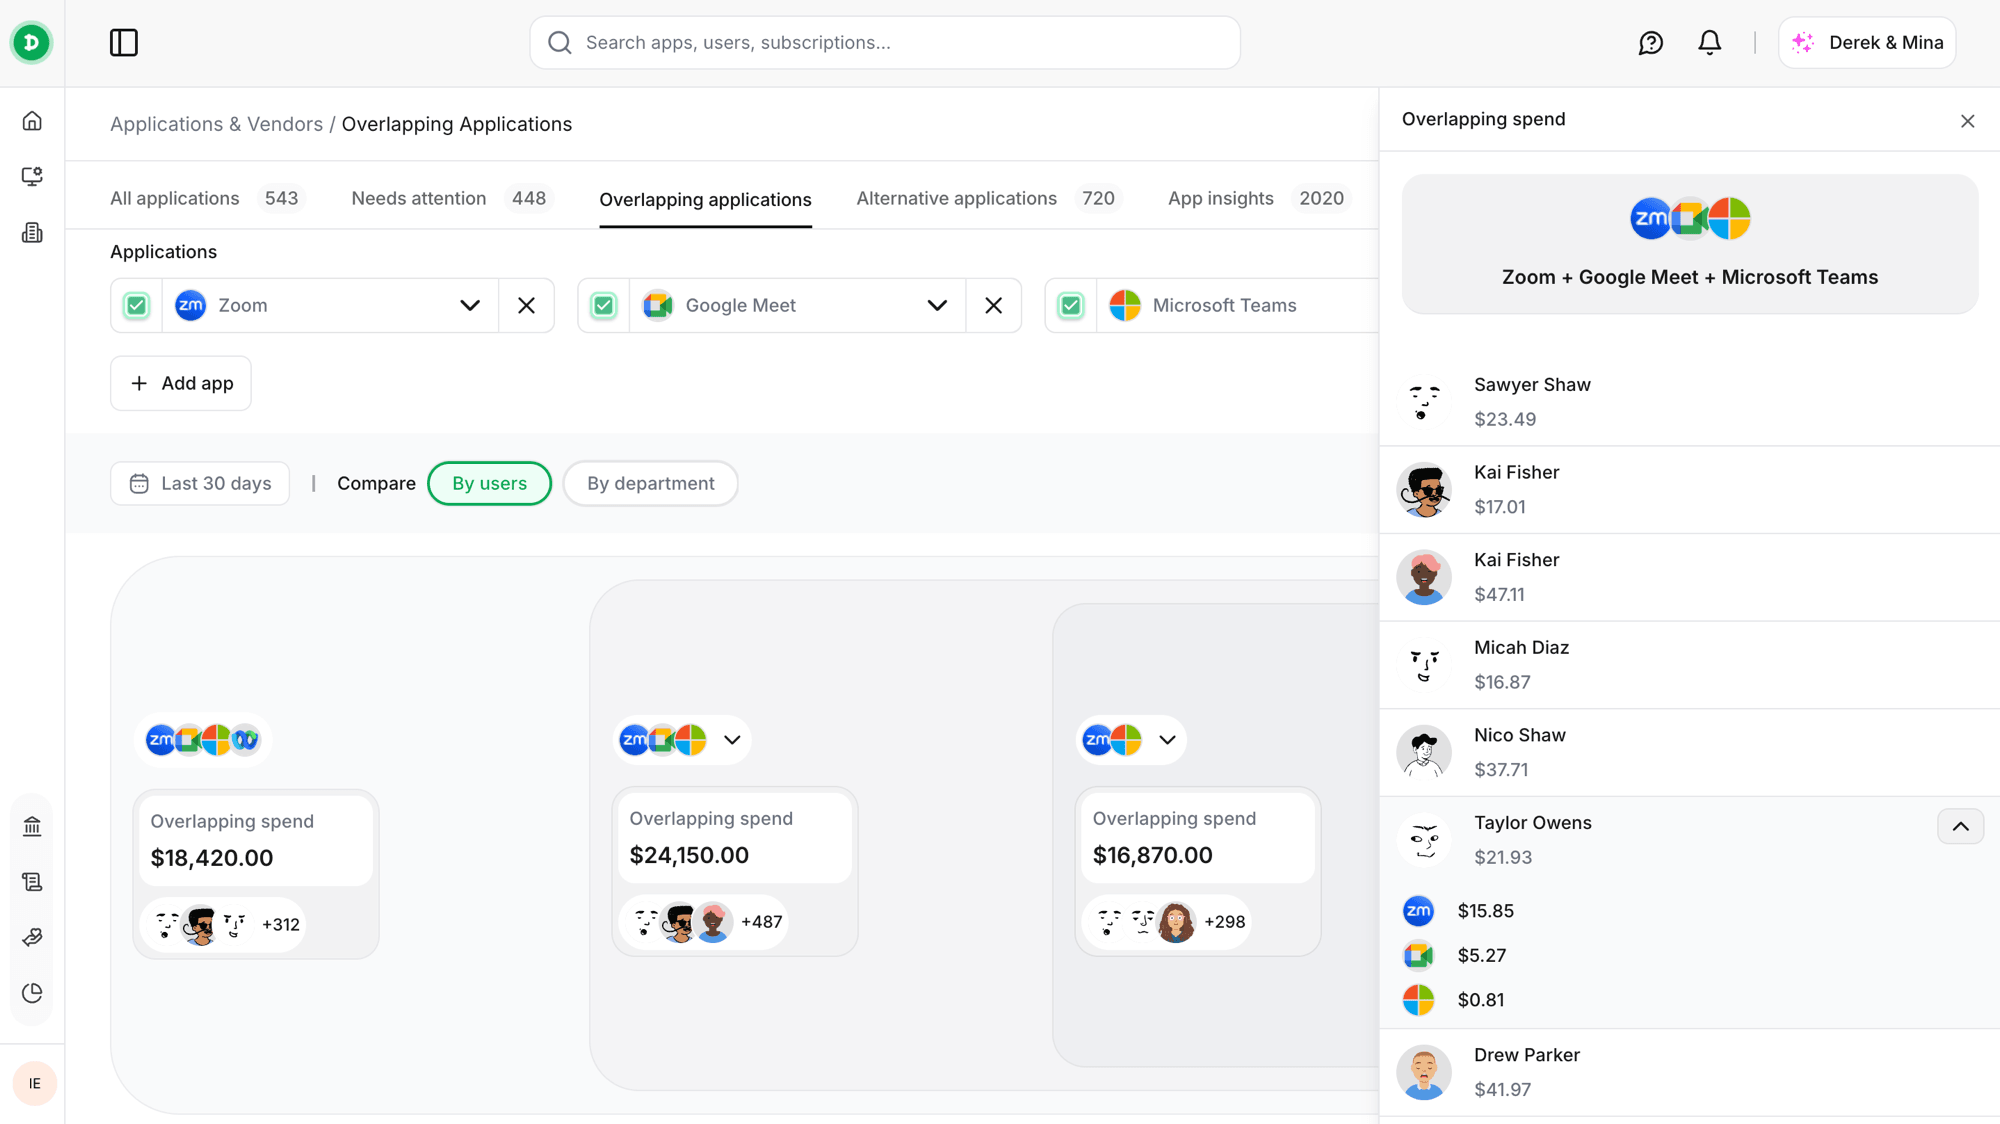The image size is (2000, 1124).
Task: Uncheck the Google Meet checkbox
Action: tap(604, 306)
